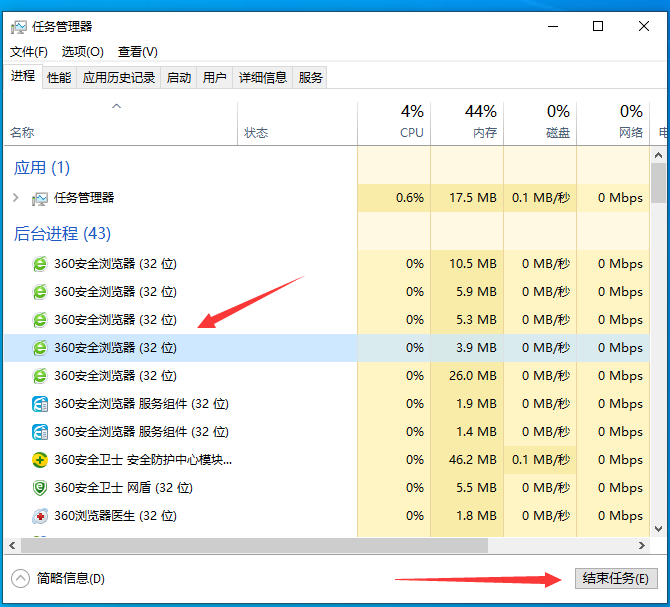This screenshot has height=607, width=670.
Task: Click horizontal scrollbar left arrow
Action: pos(12,545)
